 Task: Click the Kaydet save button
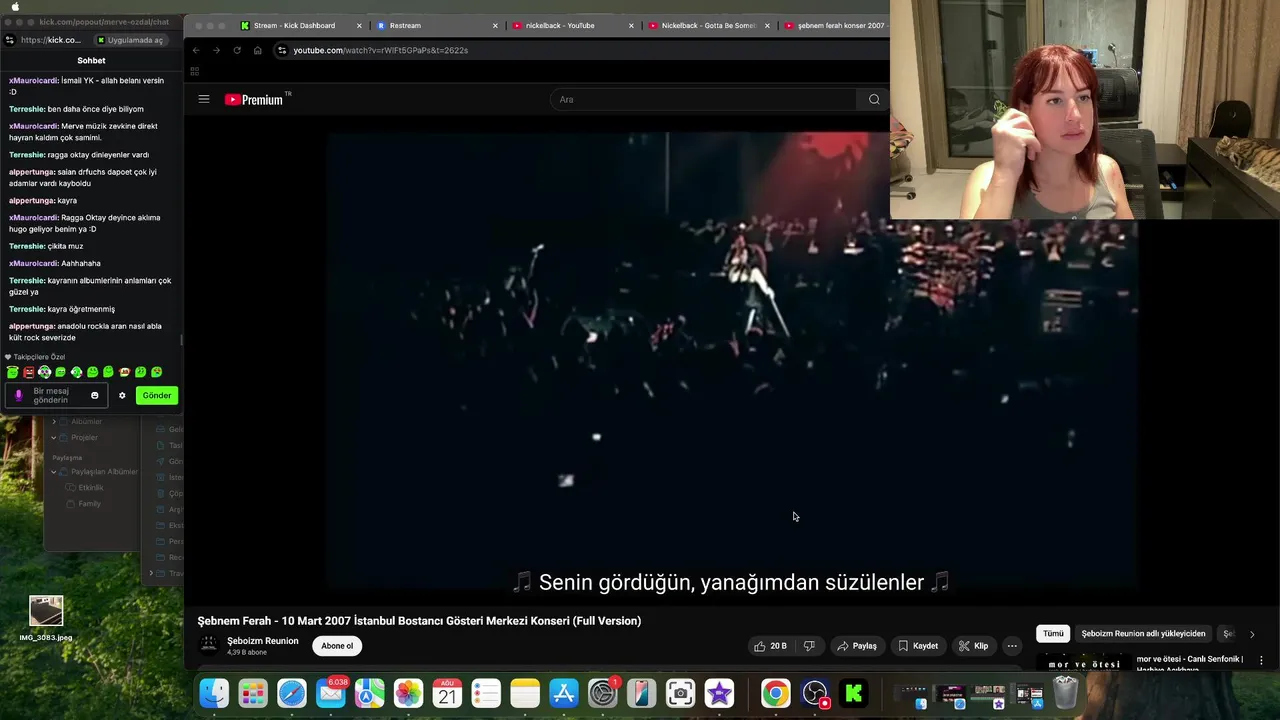(x=918, y=646)
